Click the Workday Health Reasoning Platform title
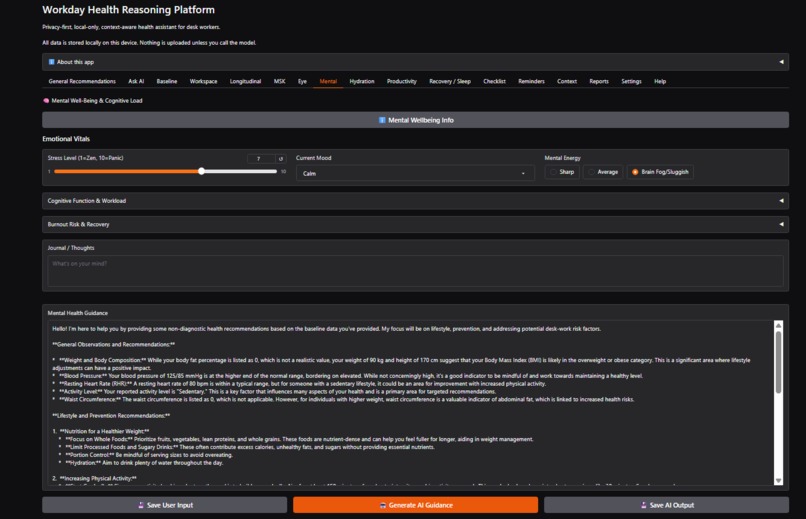The width and height of the screenshot is (806, 519). coord(129,10)
